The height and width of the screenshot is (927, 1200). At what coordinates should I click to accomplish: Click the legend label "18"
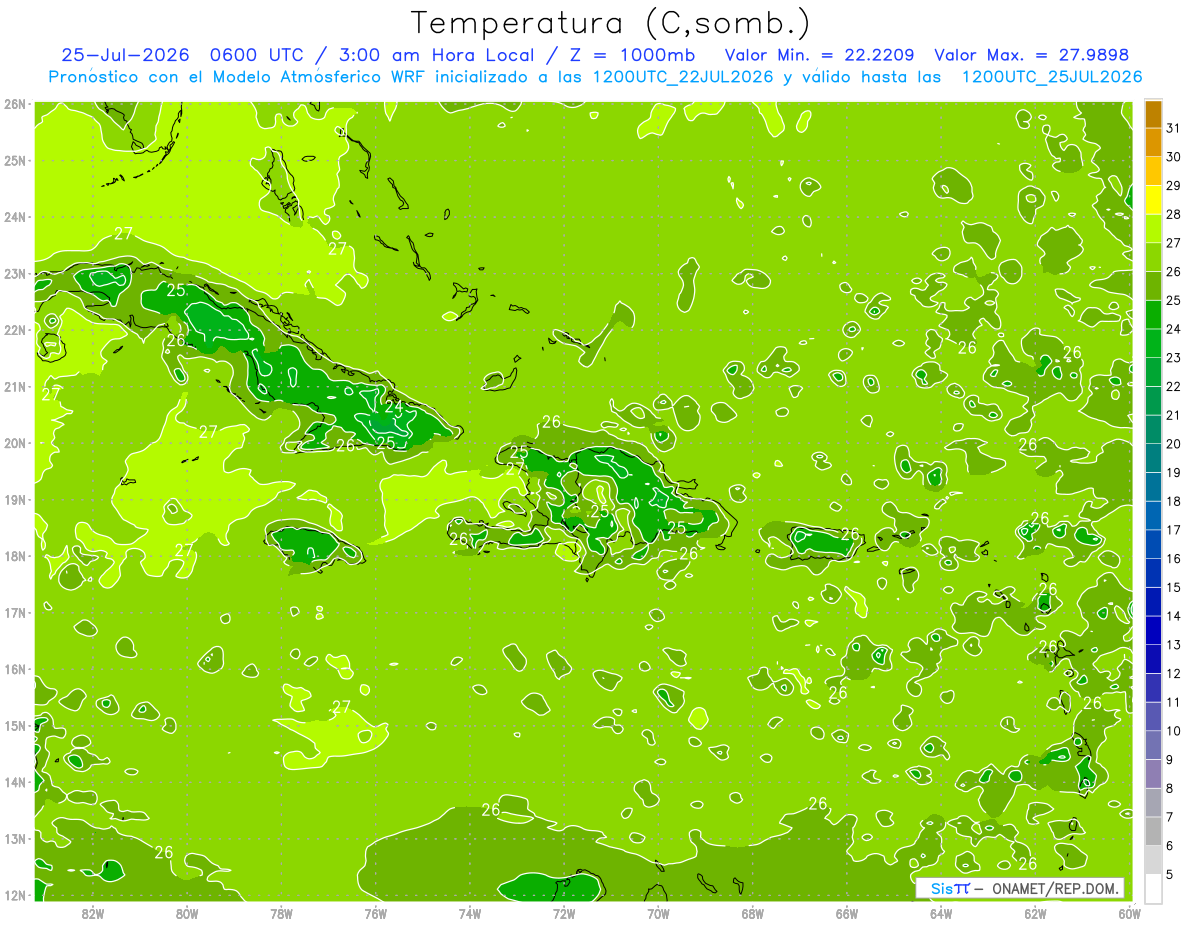coord(1173,501)
